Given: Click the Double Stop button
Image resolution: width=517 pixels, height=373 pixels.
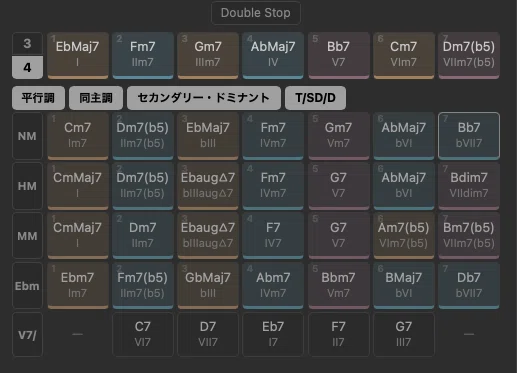Looking at the screenshot, I should point(256,13).
